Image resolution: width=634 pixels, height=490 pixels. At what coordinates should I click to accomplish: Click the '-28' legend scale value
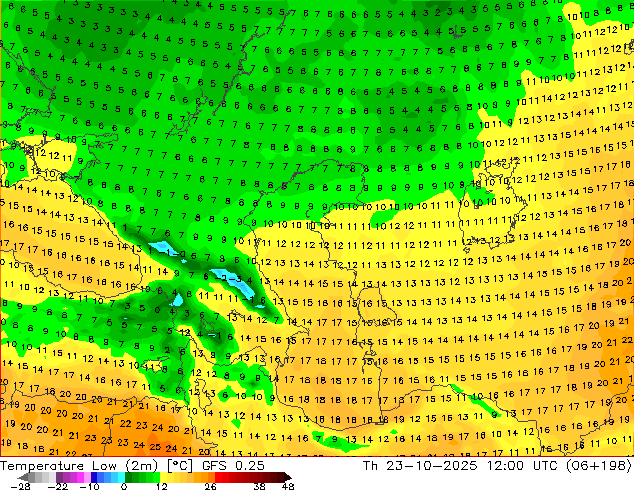20,486
